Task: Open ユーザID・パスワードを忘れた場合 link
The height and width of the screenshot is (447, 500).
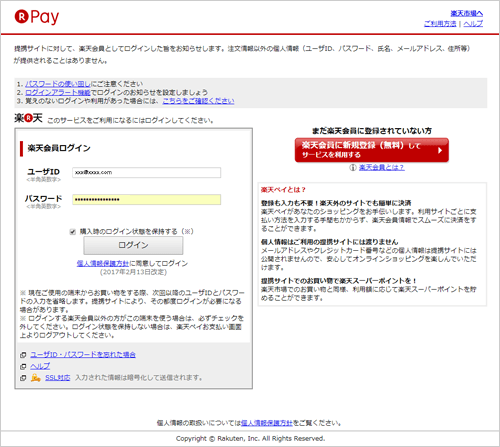Action: (83, 355)
